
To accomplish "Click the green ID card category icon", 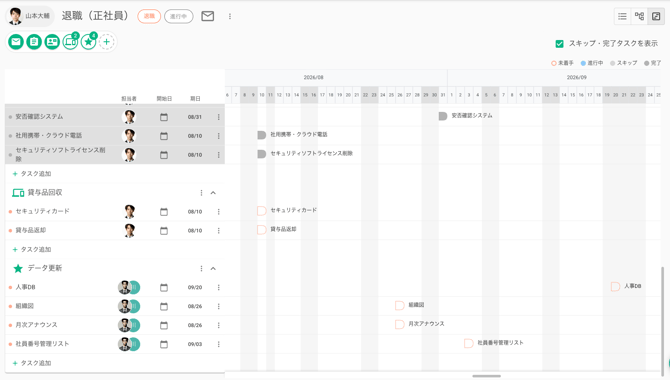I will tap(52, 42).
